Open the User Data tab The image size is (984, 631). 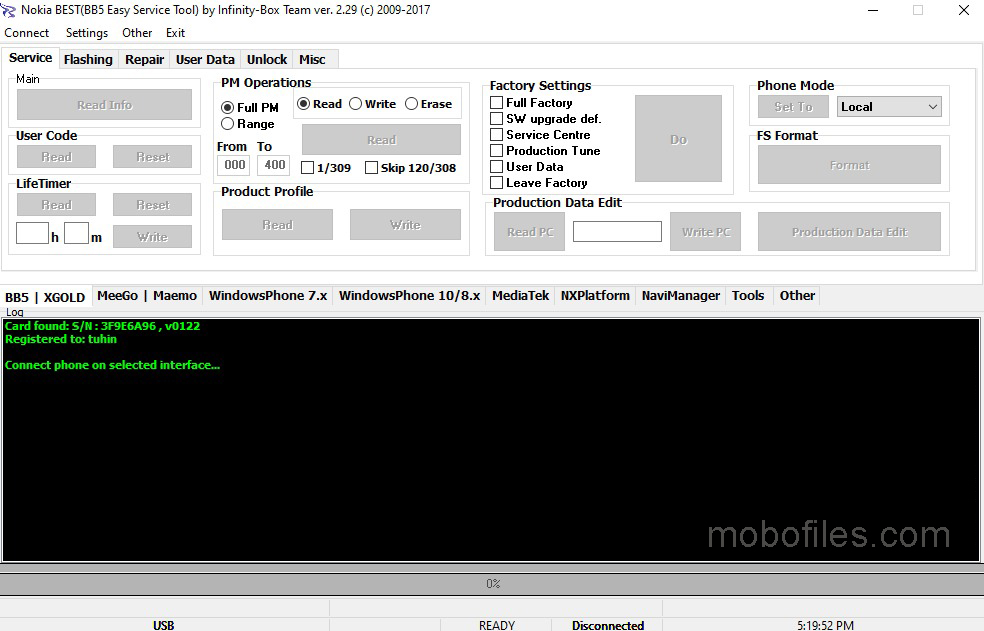tap(205, 60)
